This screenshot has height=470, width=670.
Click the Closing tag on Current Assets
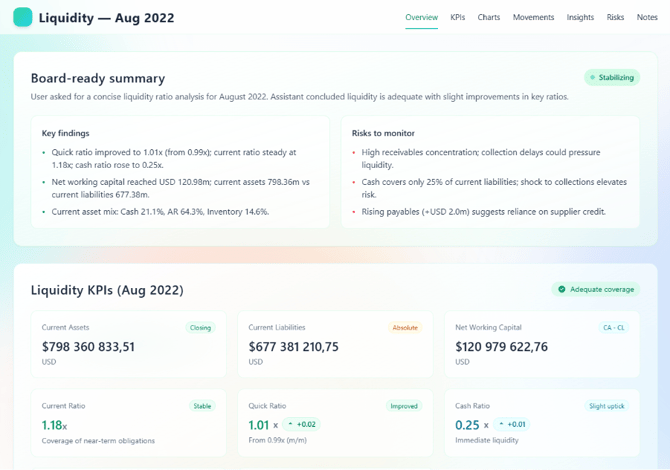click(x=201, y=327)
